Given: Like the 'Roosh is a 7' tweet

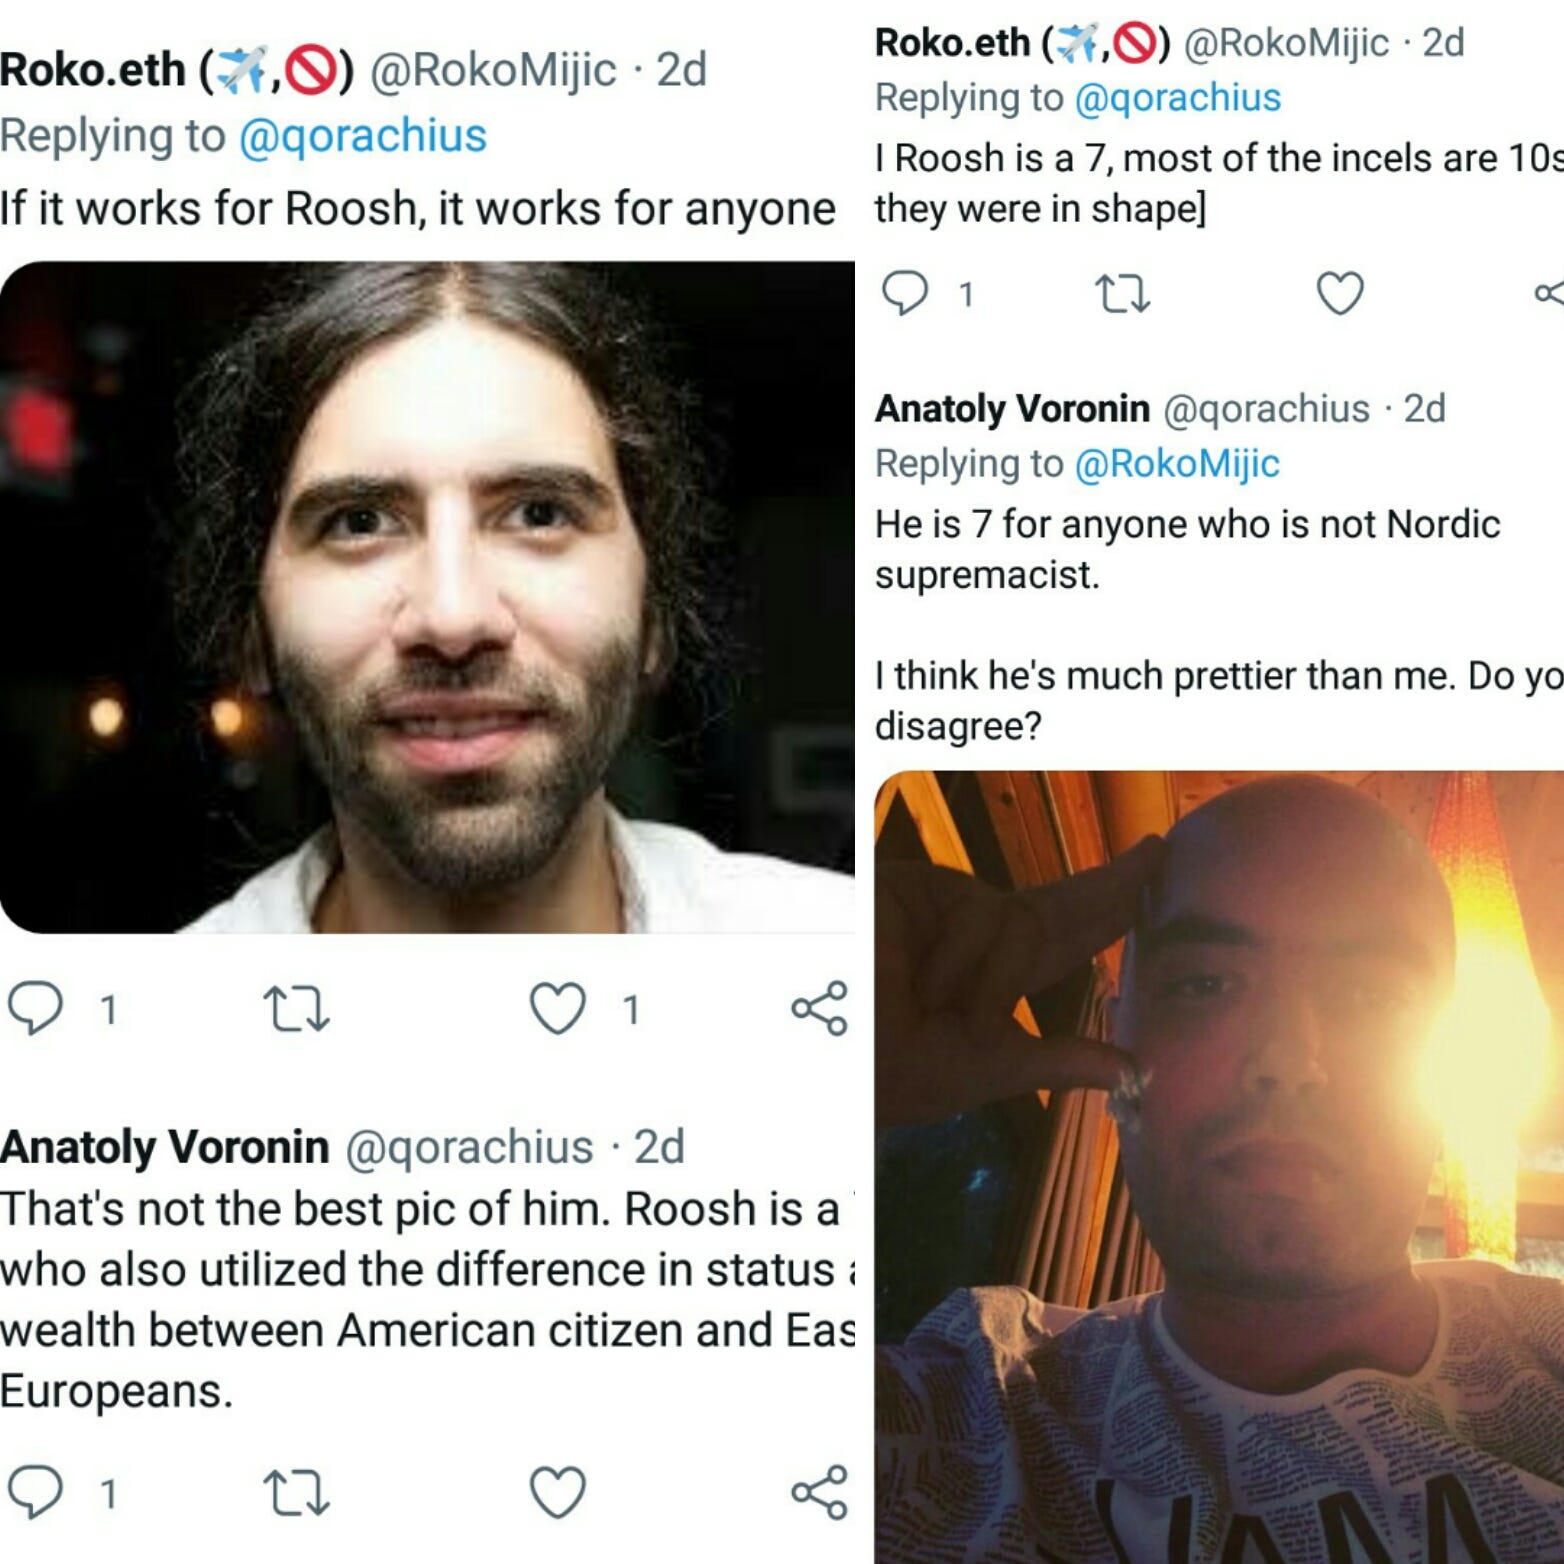Looking at the screenshot, I should pos(1340,293).
